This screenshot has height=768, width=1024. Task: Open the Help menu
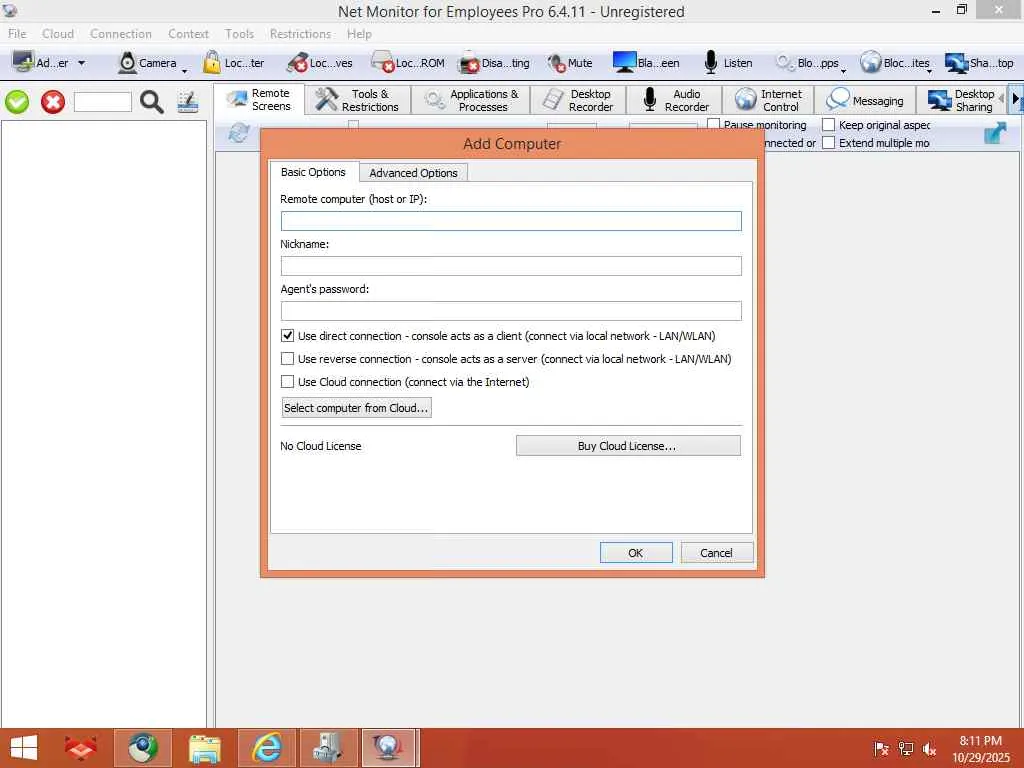coord(359,33)
